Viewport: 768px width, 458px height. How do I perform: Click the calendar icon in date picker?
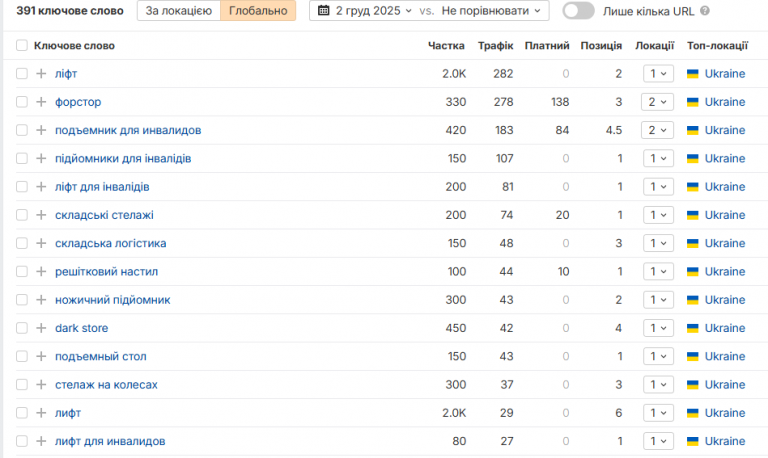(323, 10)
